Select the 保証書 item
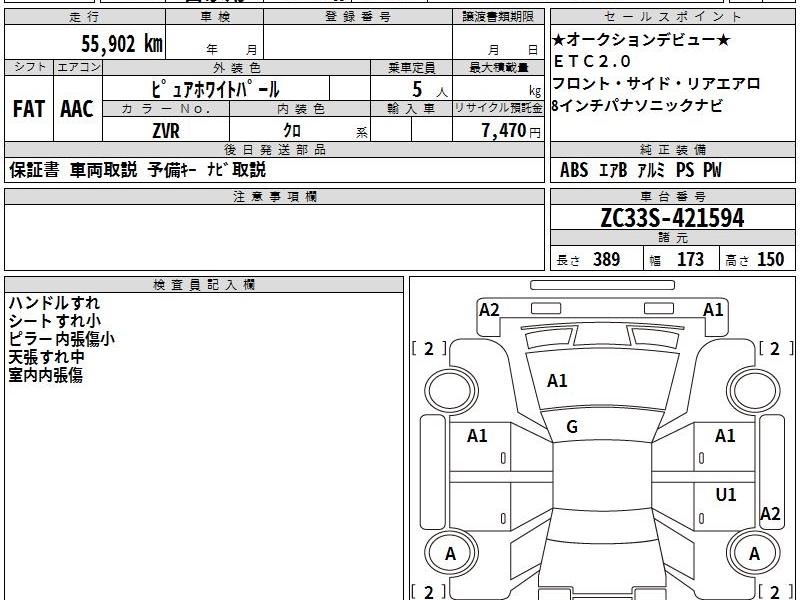Viewport: 800px width, 600px height. pos(34,170)
